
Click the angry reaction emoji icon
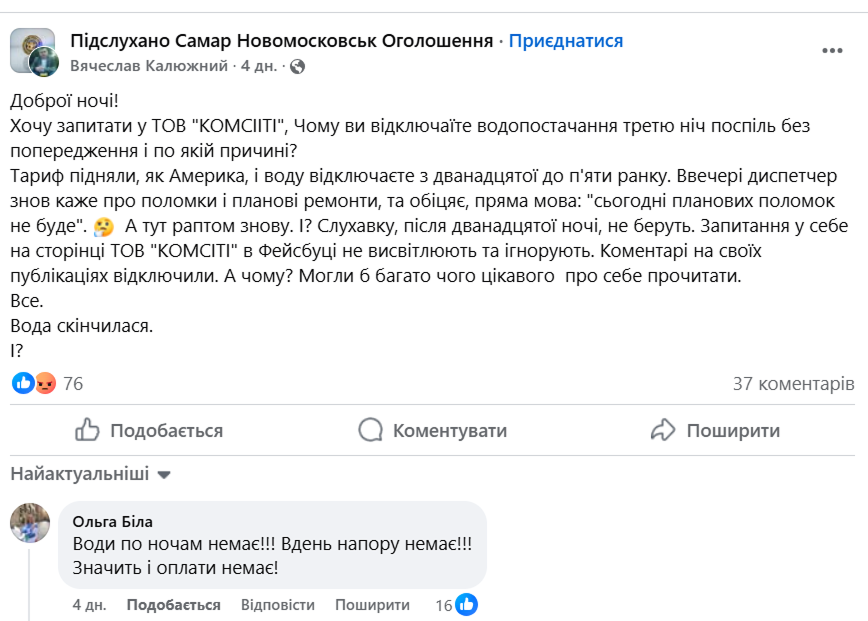pos(45,383)
